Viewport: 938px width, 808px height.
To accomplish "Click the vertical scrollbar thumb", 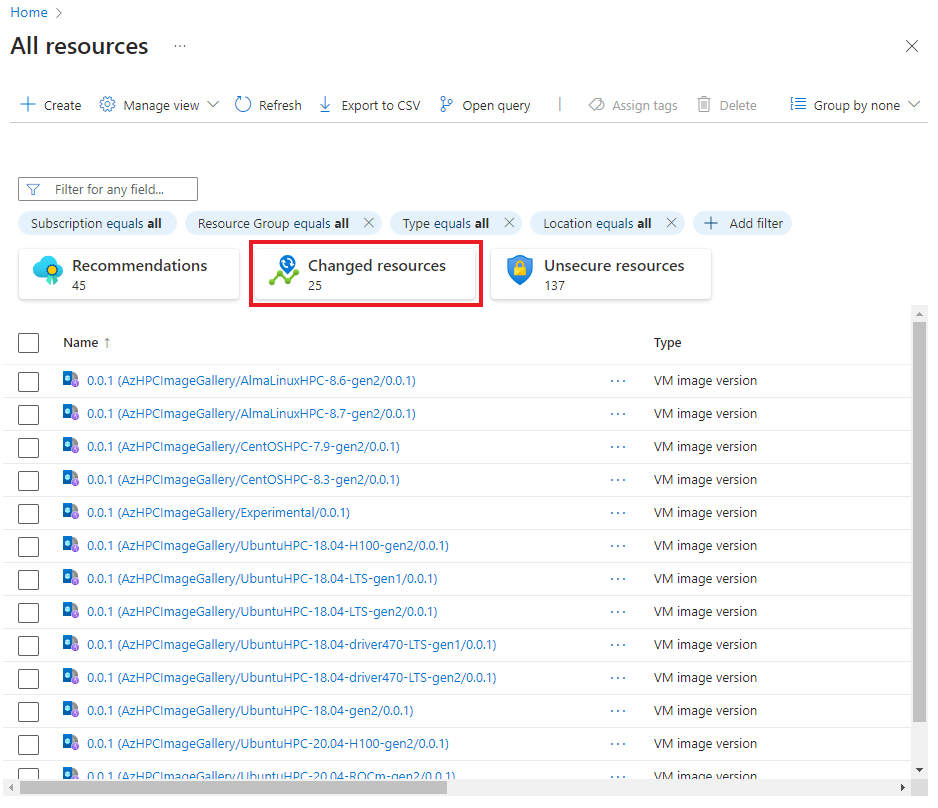I will pos(919,522).
